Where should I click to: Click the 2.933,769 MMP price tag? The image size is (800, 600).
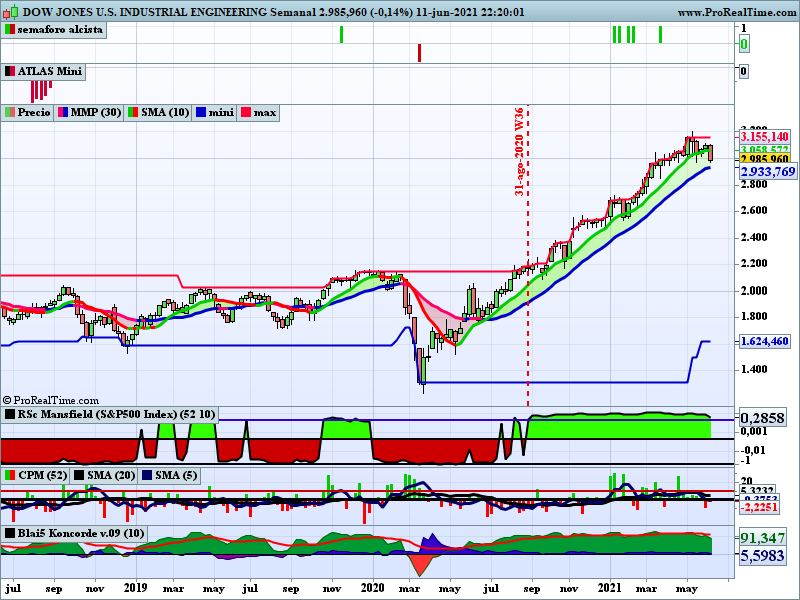[767, 172]
